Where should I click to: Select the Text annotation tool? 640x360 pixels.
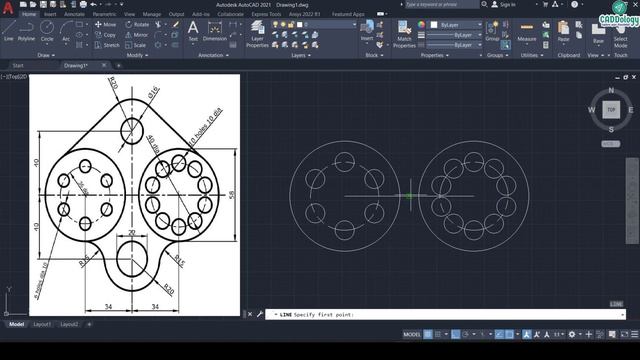click(193, 31)
